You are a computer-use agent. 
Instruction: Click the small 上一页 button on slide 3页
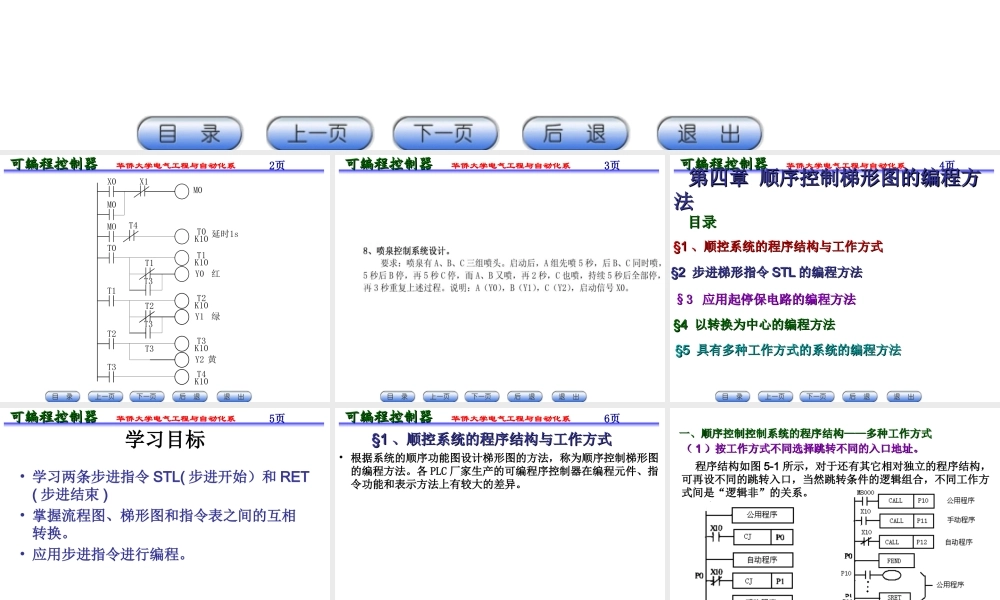tap(440, 397)
